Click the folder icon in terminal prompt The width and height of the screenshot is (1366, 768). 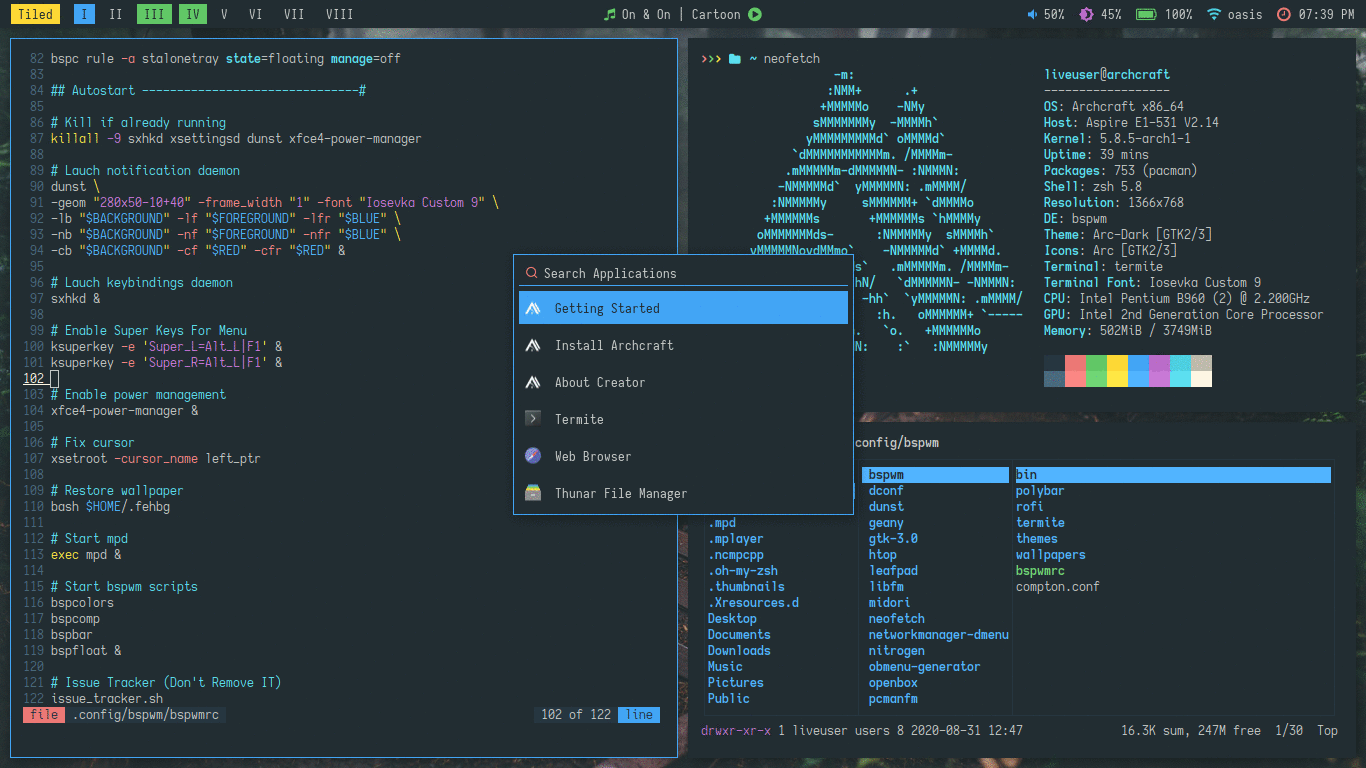click(735, 59)
